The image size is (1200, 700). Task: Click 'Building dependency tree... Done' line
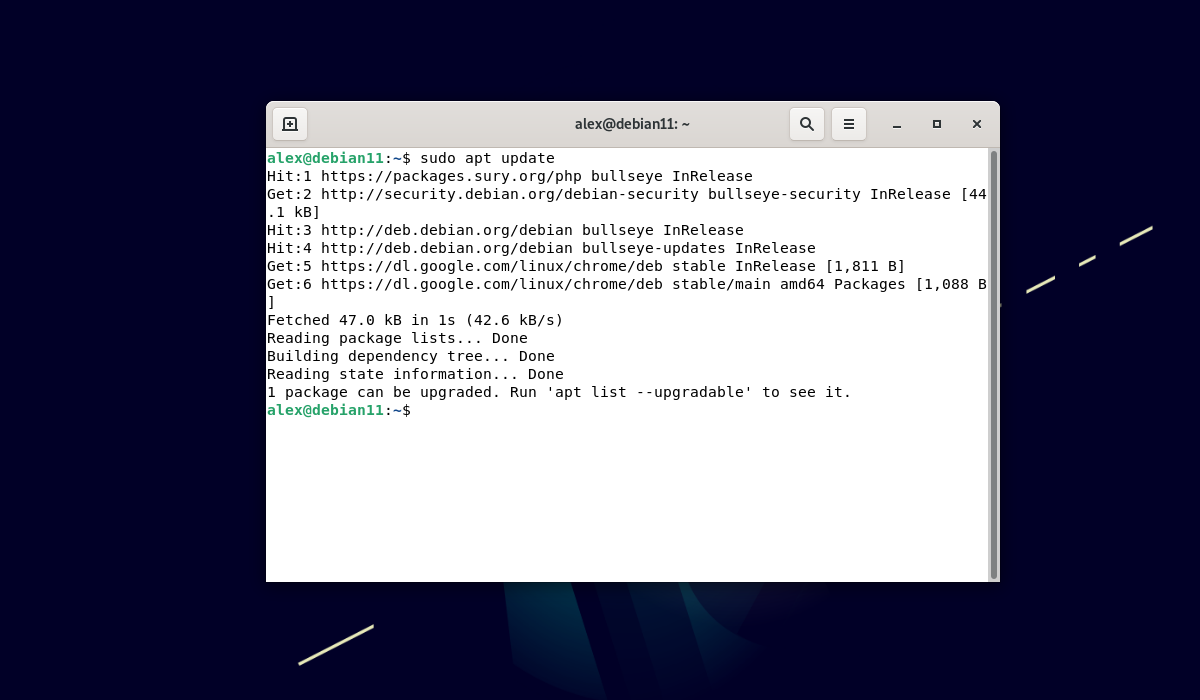(411, 356)
